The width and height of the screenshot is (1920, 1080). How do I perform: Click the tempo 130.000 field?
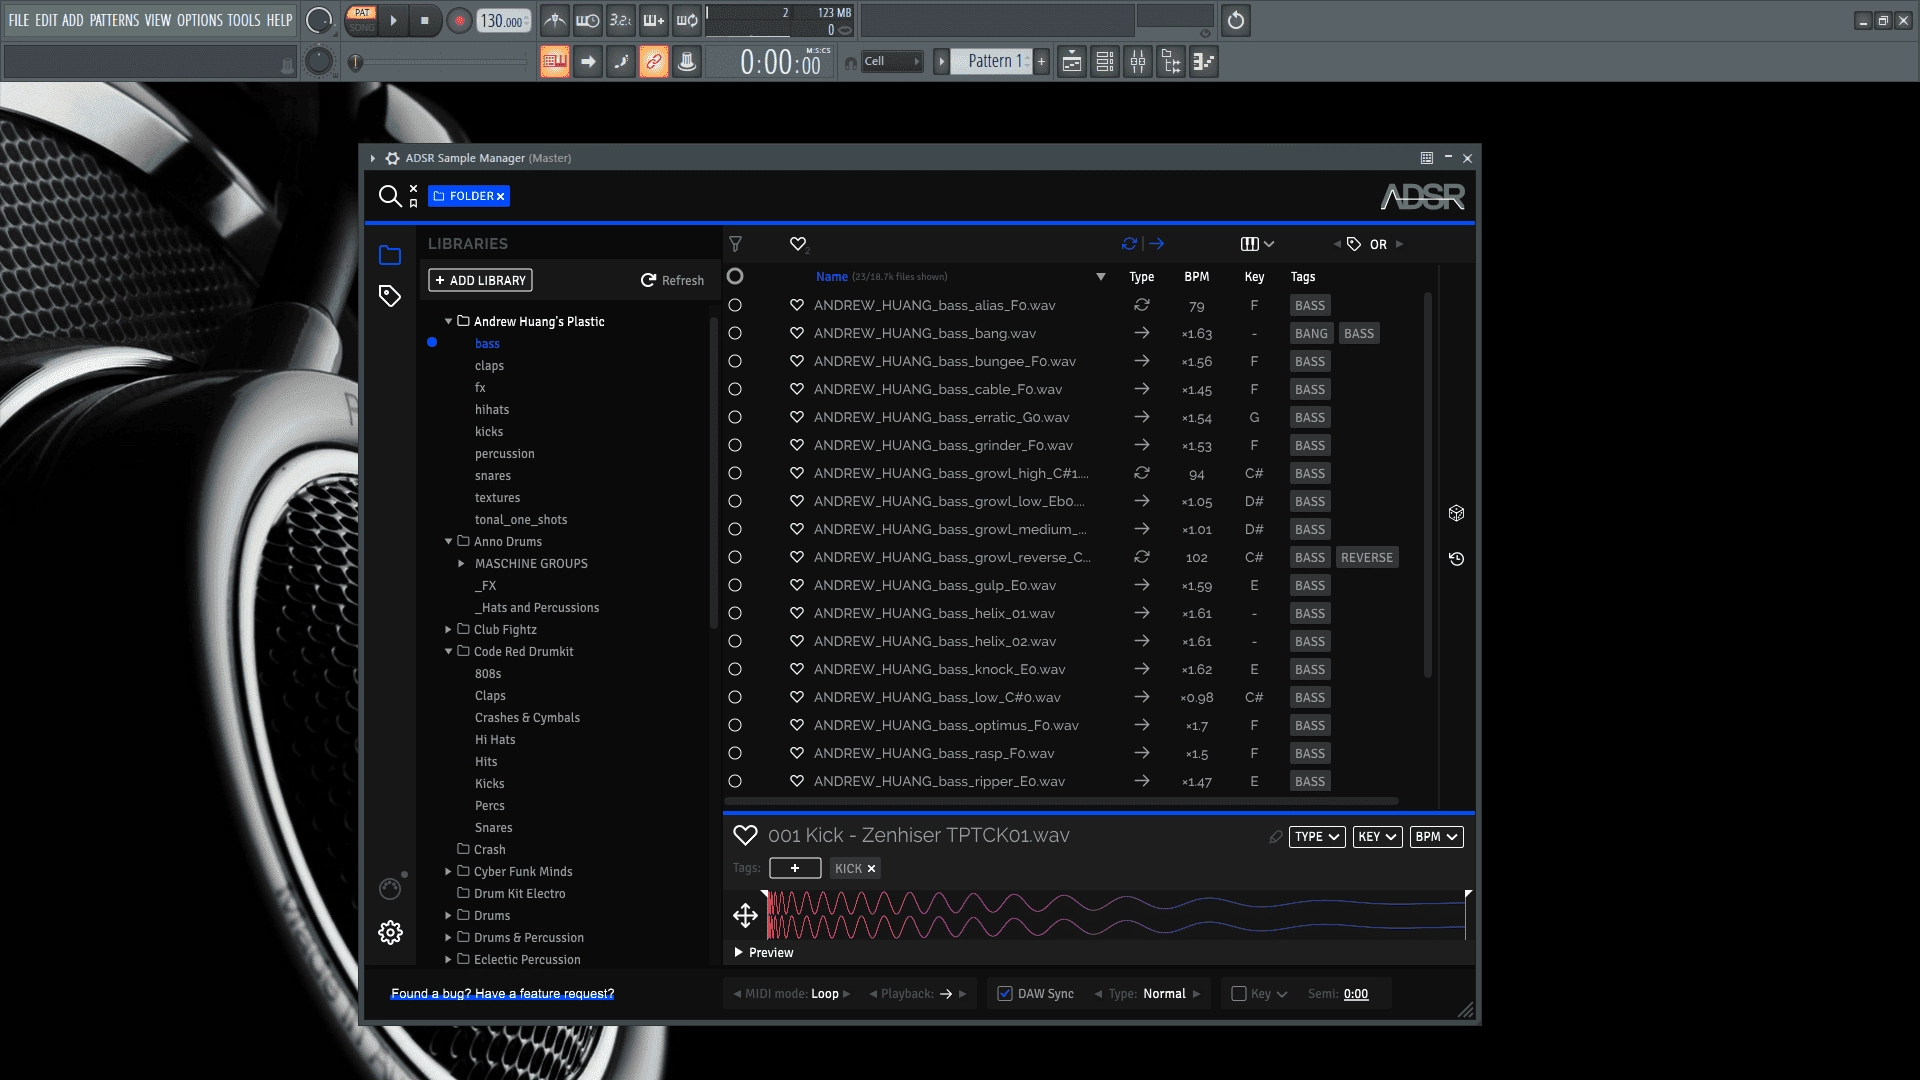coord(504,21)
